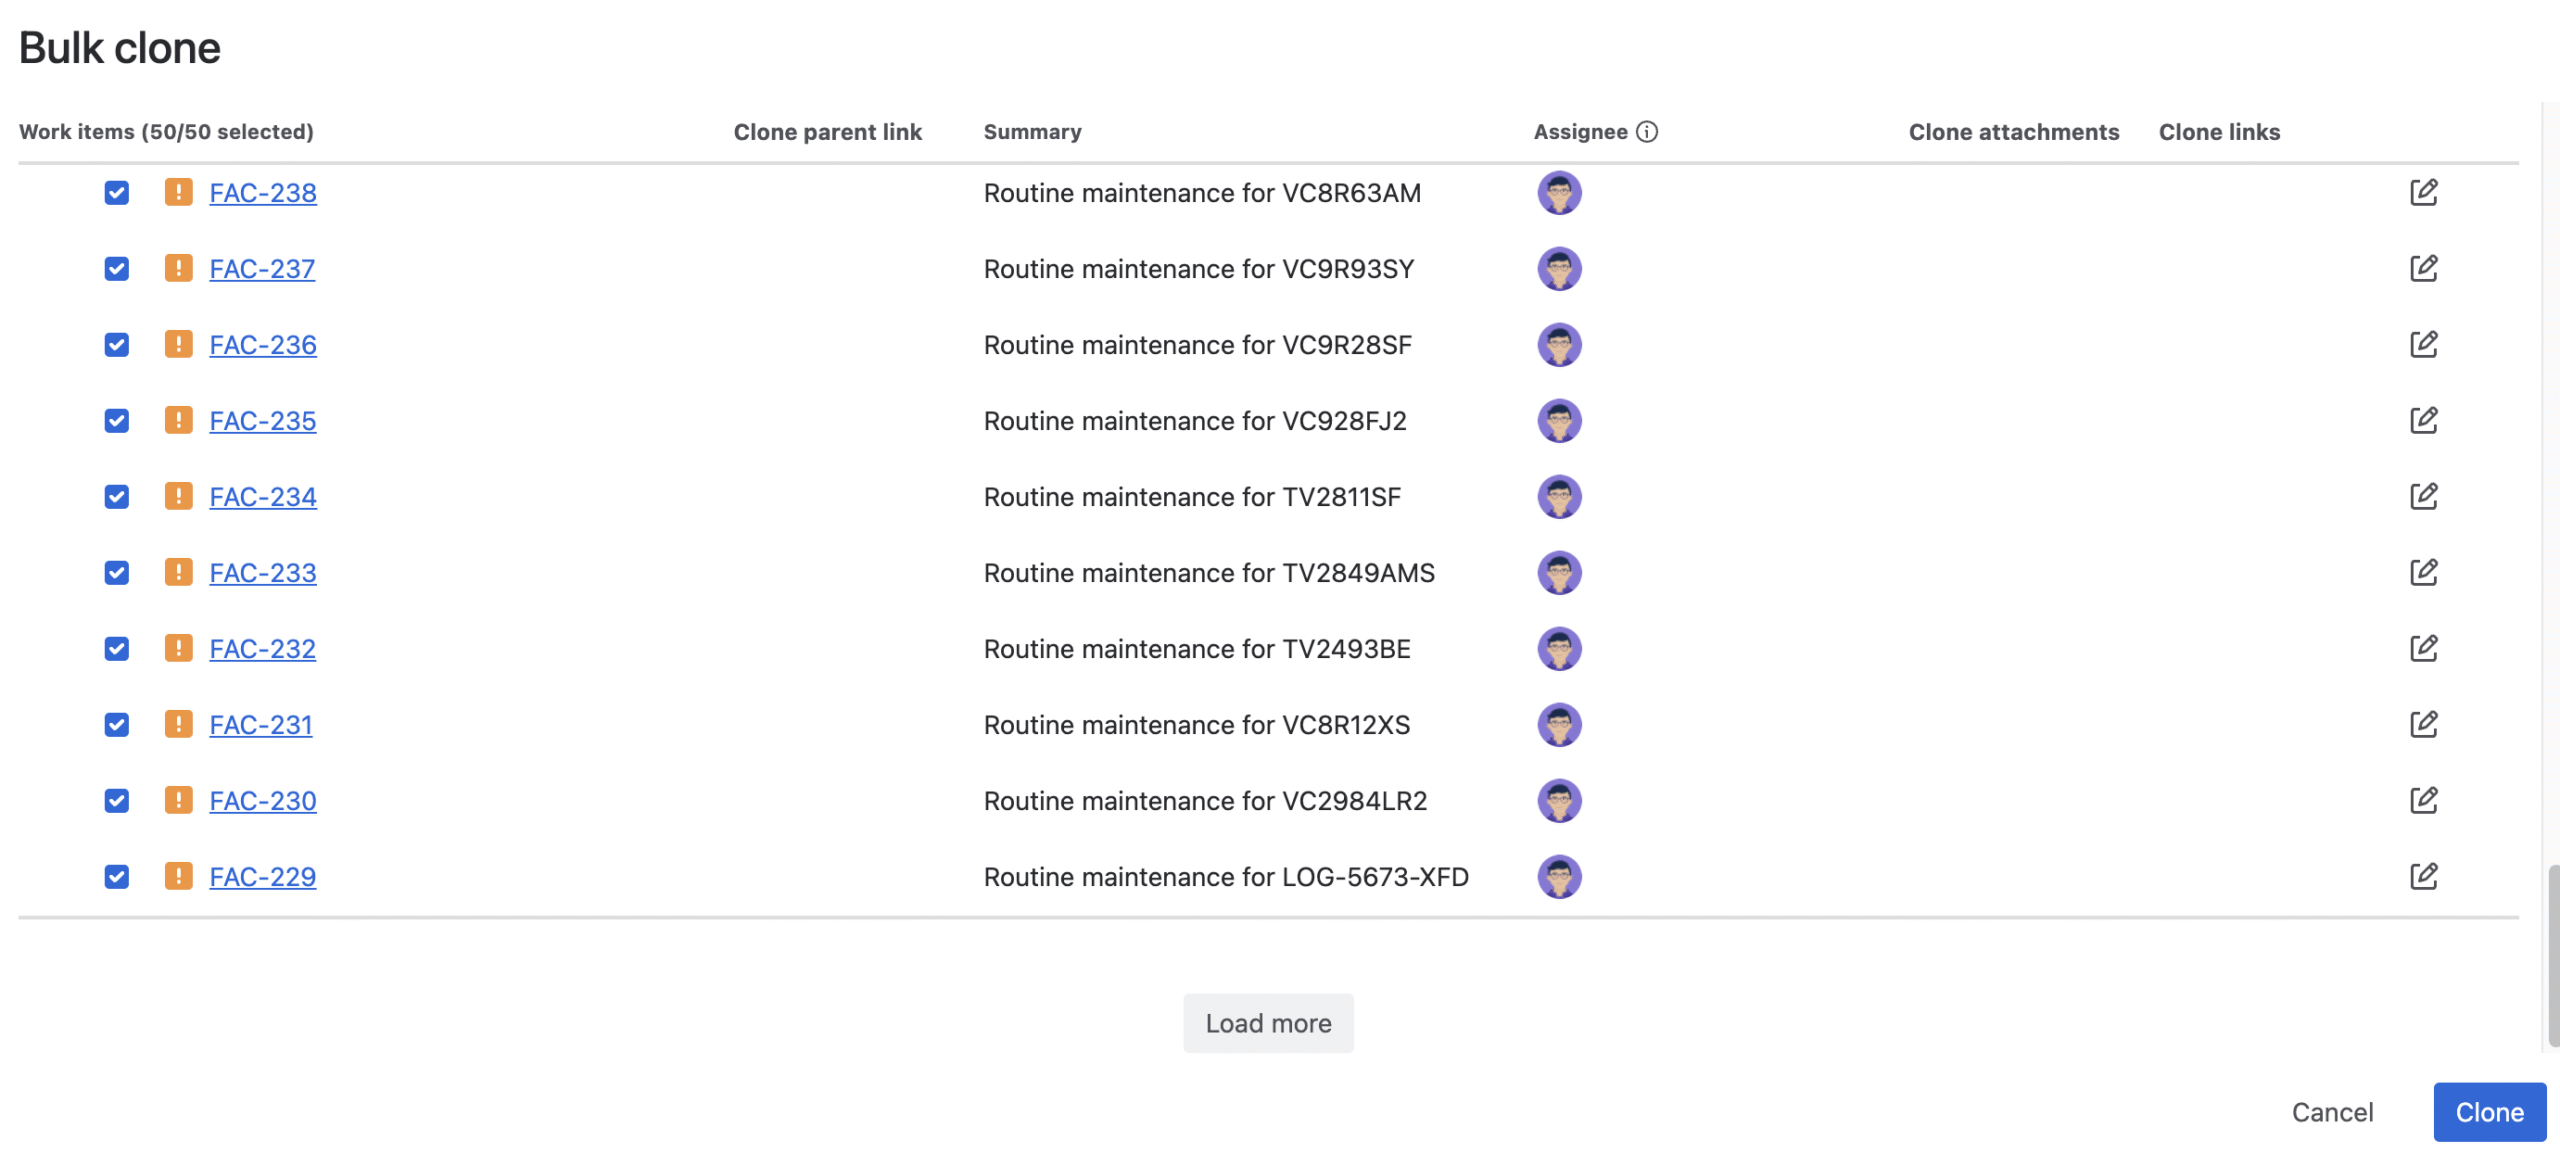
Task: Click the edit icon for FAC-229 row
Action: (x=2423, y=876)
